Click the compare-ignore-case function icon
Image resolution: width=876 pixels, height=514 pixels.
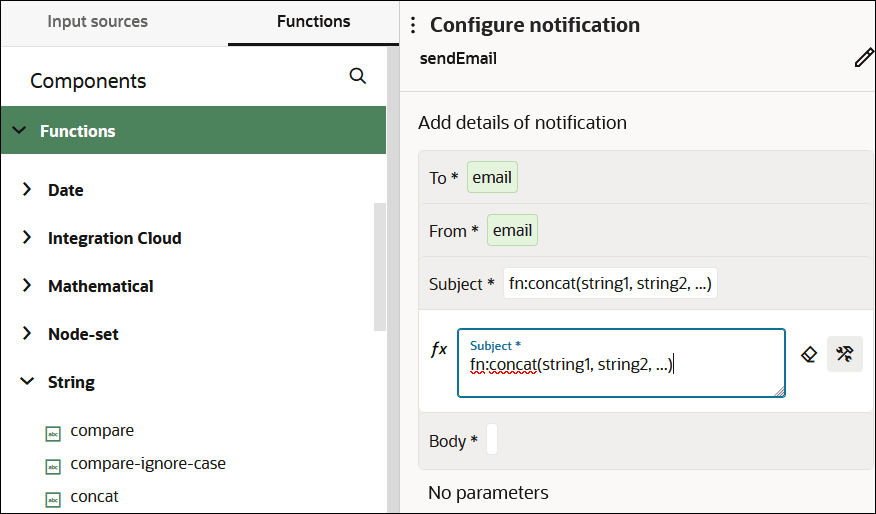53,466
